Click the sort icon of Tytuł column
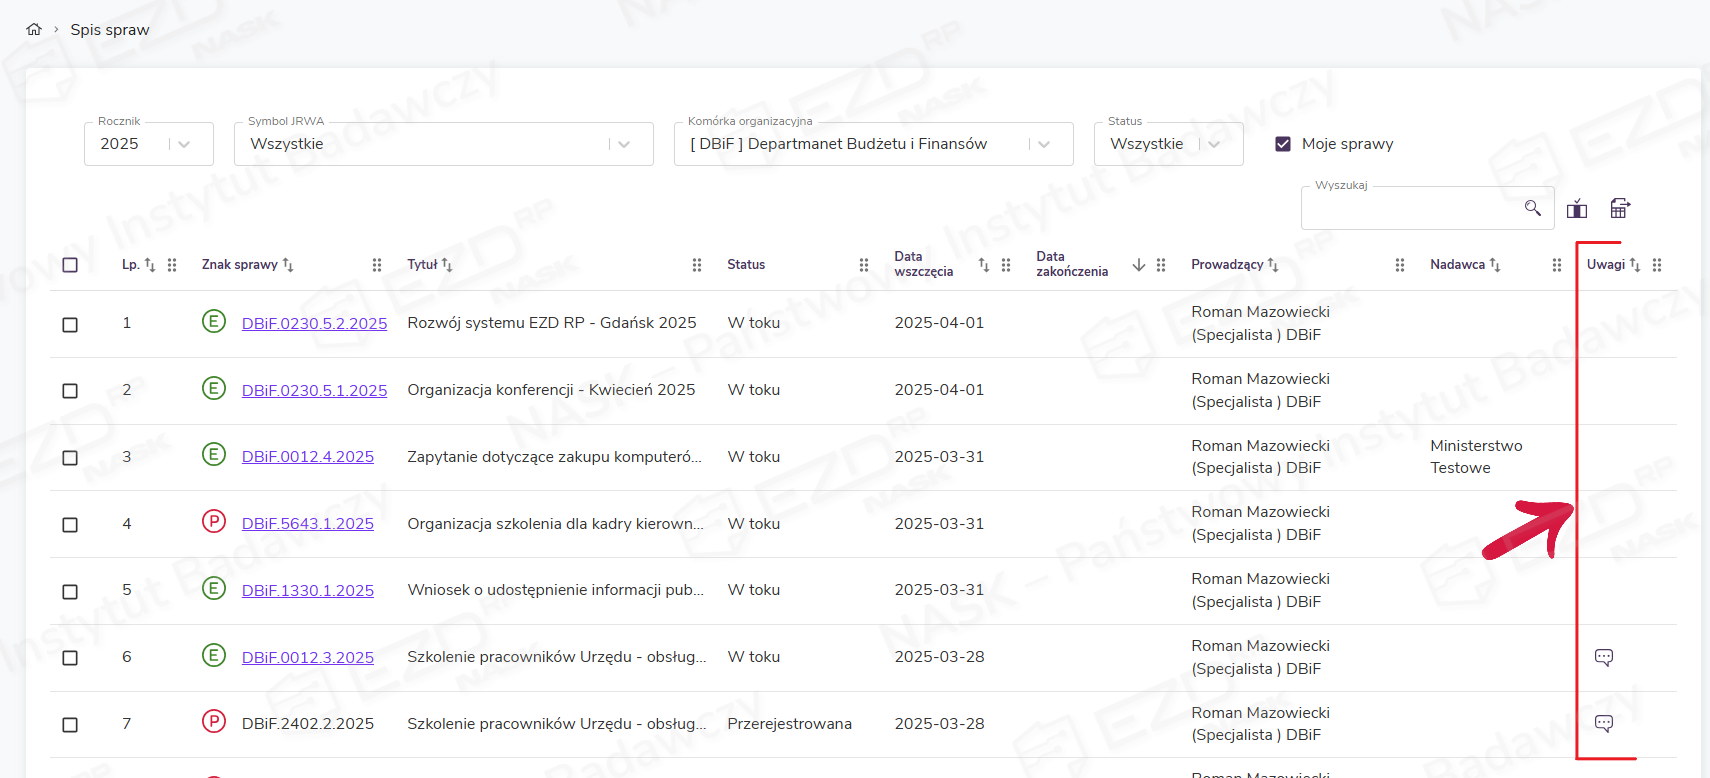This screenshot has height=778, width=1710. (x=447, y=265)
